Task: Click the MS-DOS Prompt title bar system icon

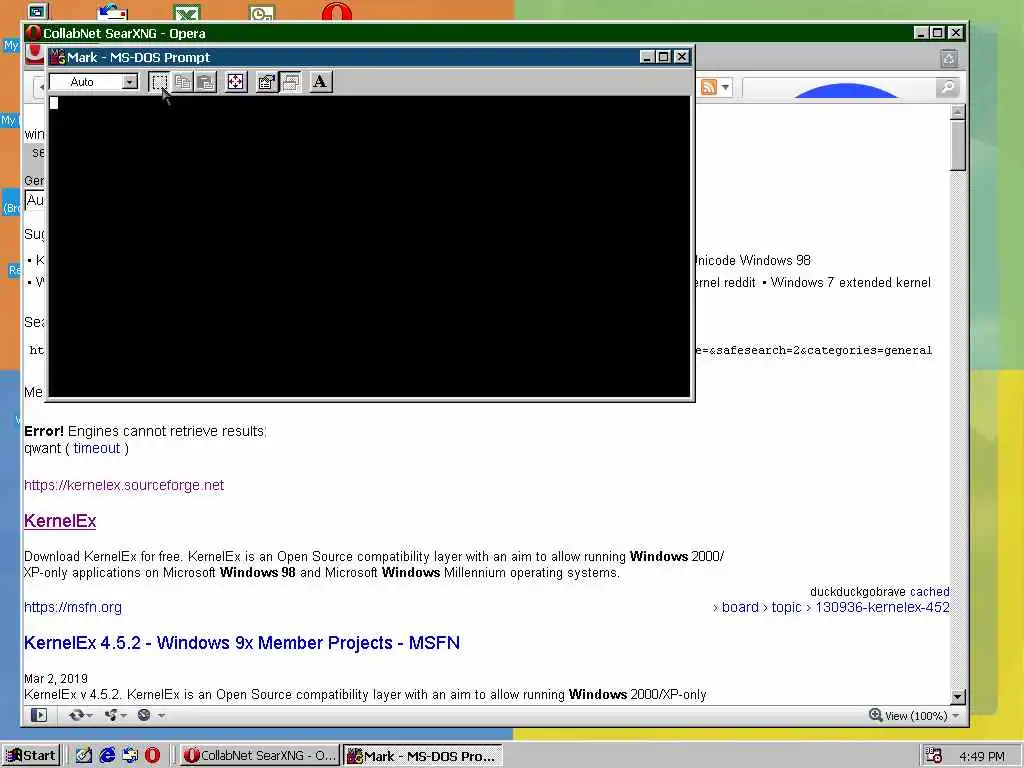Action: tap(57, 57)
